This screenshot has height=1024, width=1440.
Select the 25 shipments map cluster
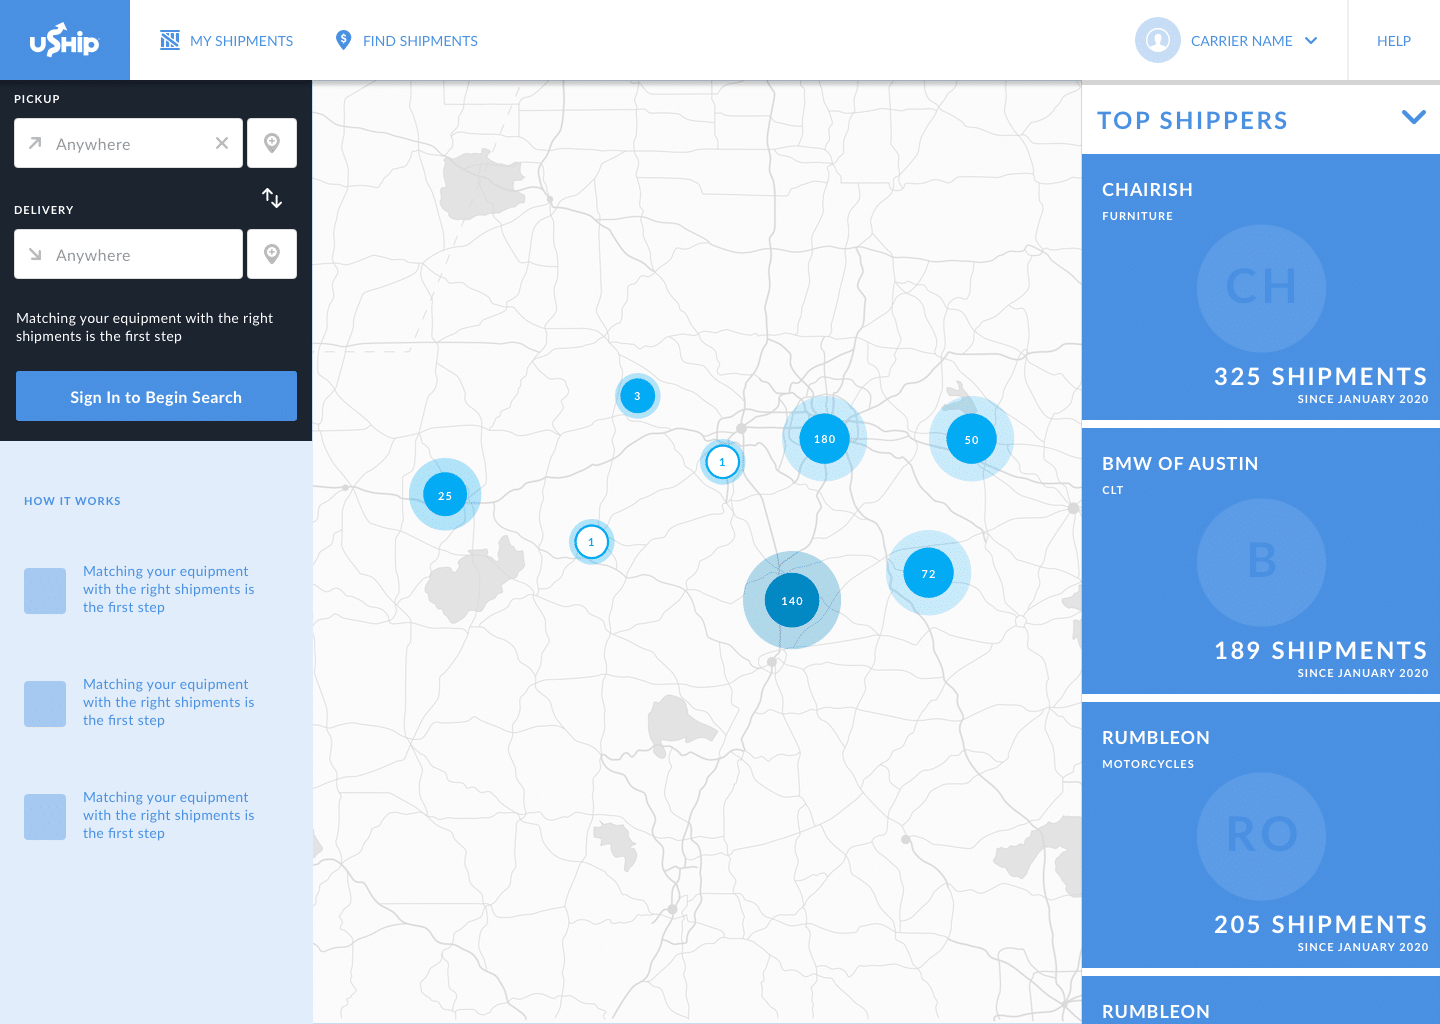[445, 495]
